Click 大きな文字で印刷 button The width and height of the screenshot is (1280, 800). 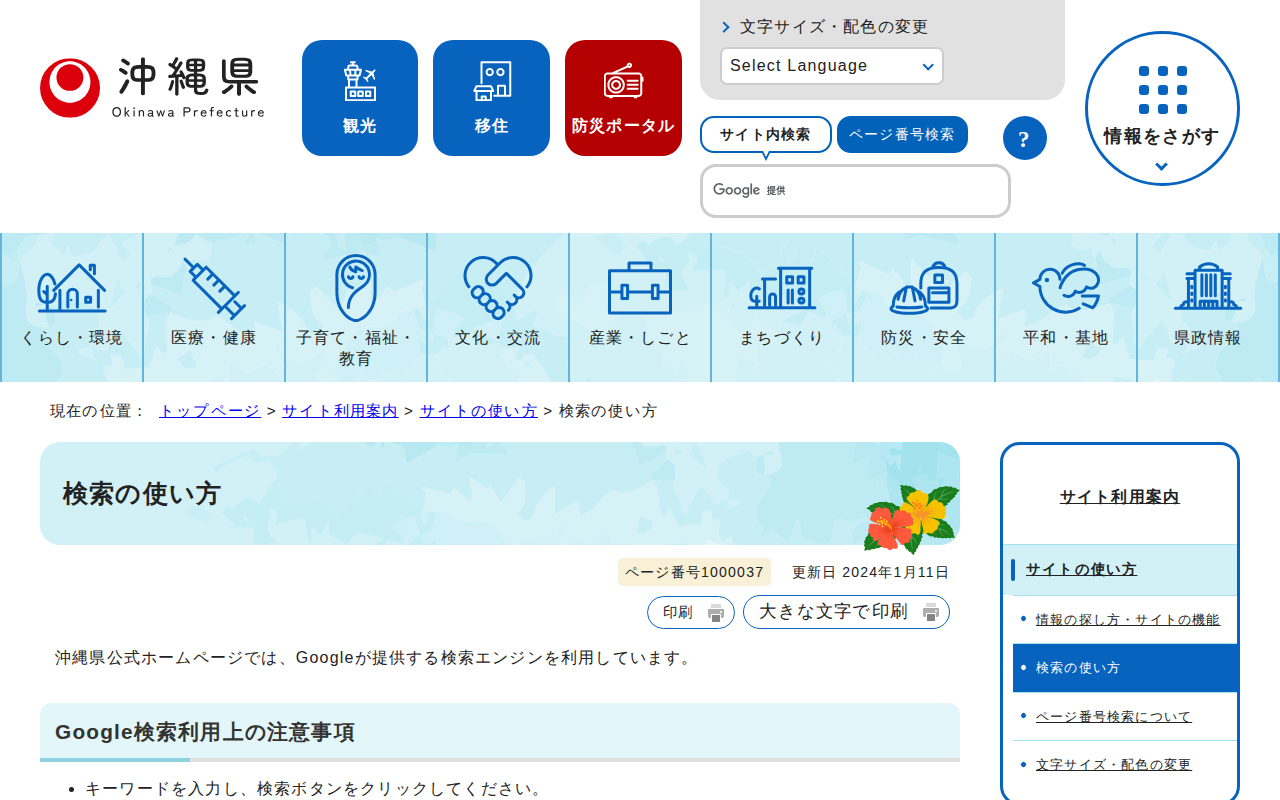[x=846, y=612]
